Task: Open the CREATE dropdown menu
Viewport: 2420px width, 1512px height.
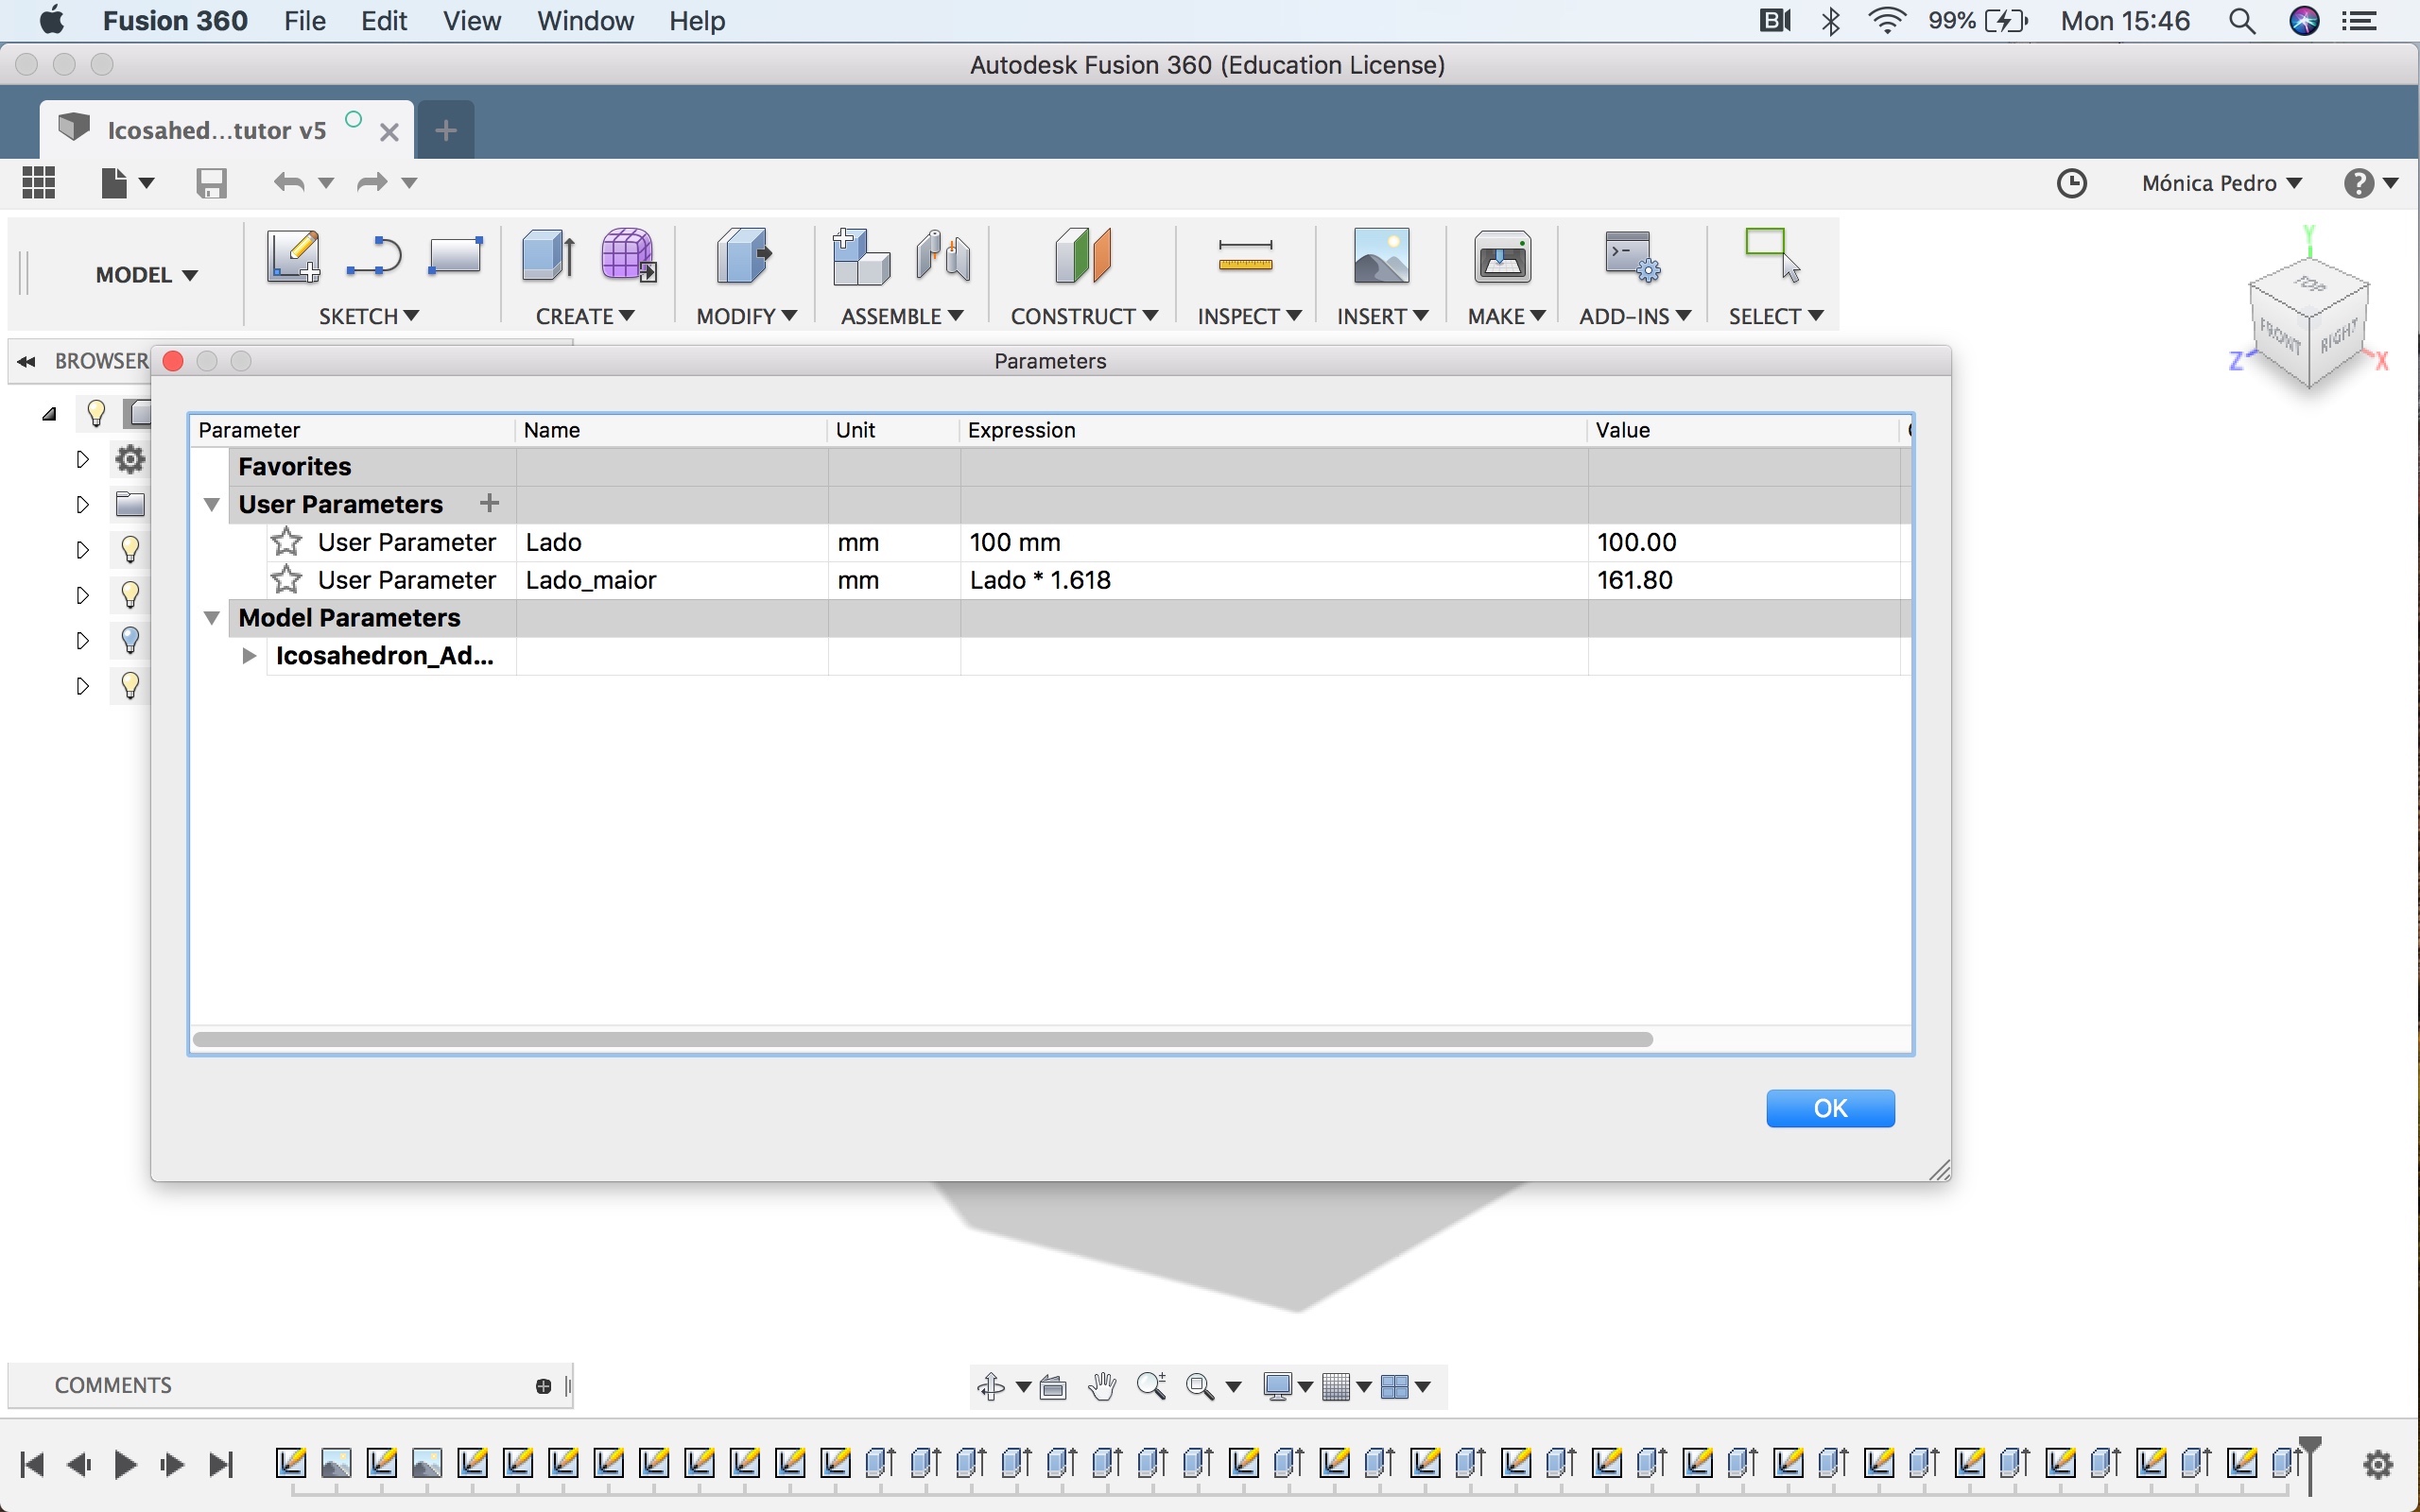Action: coord(585,316)
